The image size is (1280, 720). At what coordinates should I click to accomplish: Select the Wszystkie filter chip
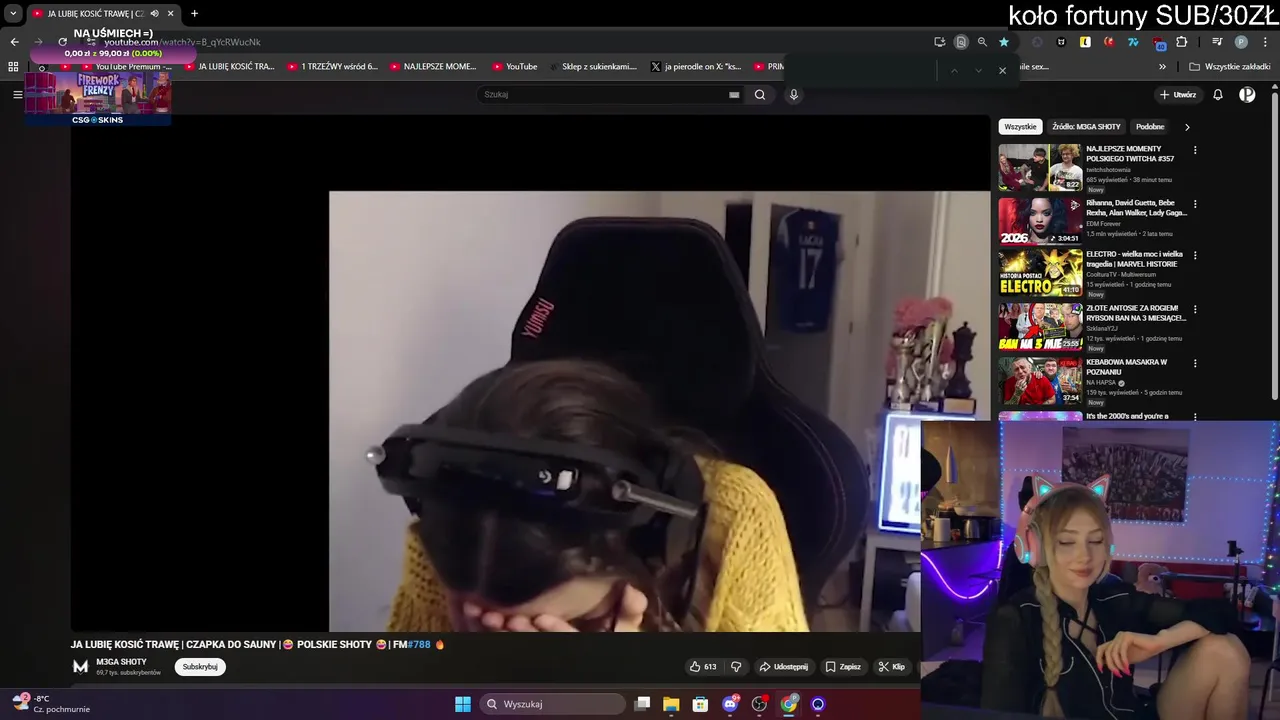pyautogui.click(x=1021, y=127)
